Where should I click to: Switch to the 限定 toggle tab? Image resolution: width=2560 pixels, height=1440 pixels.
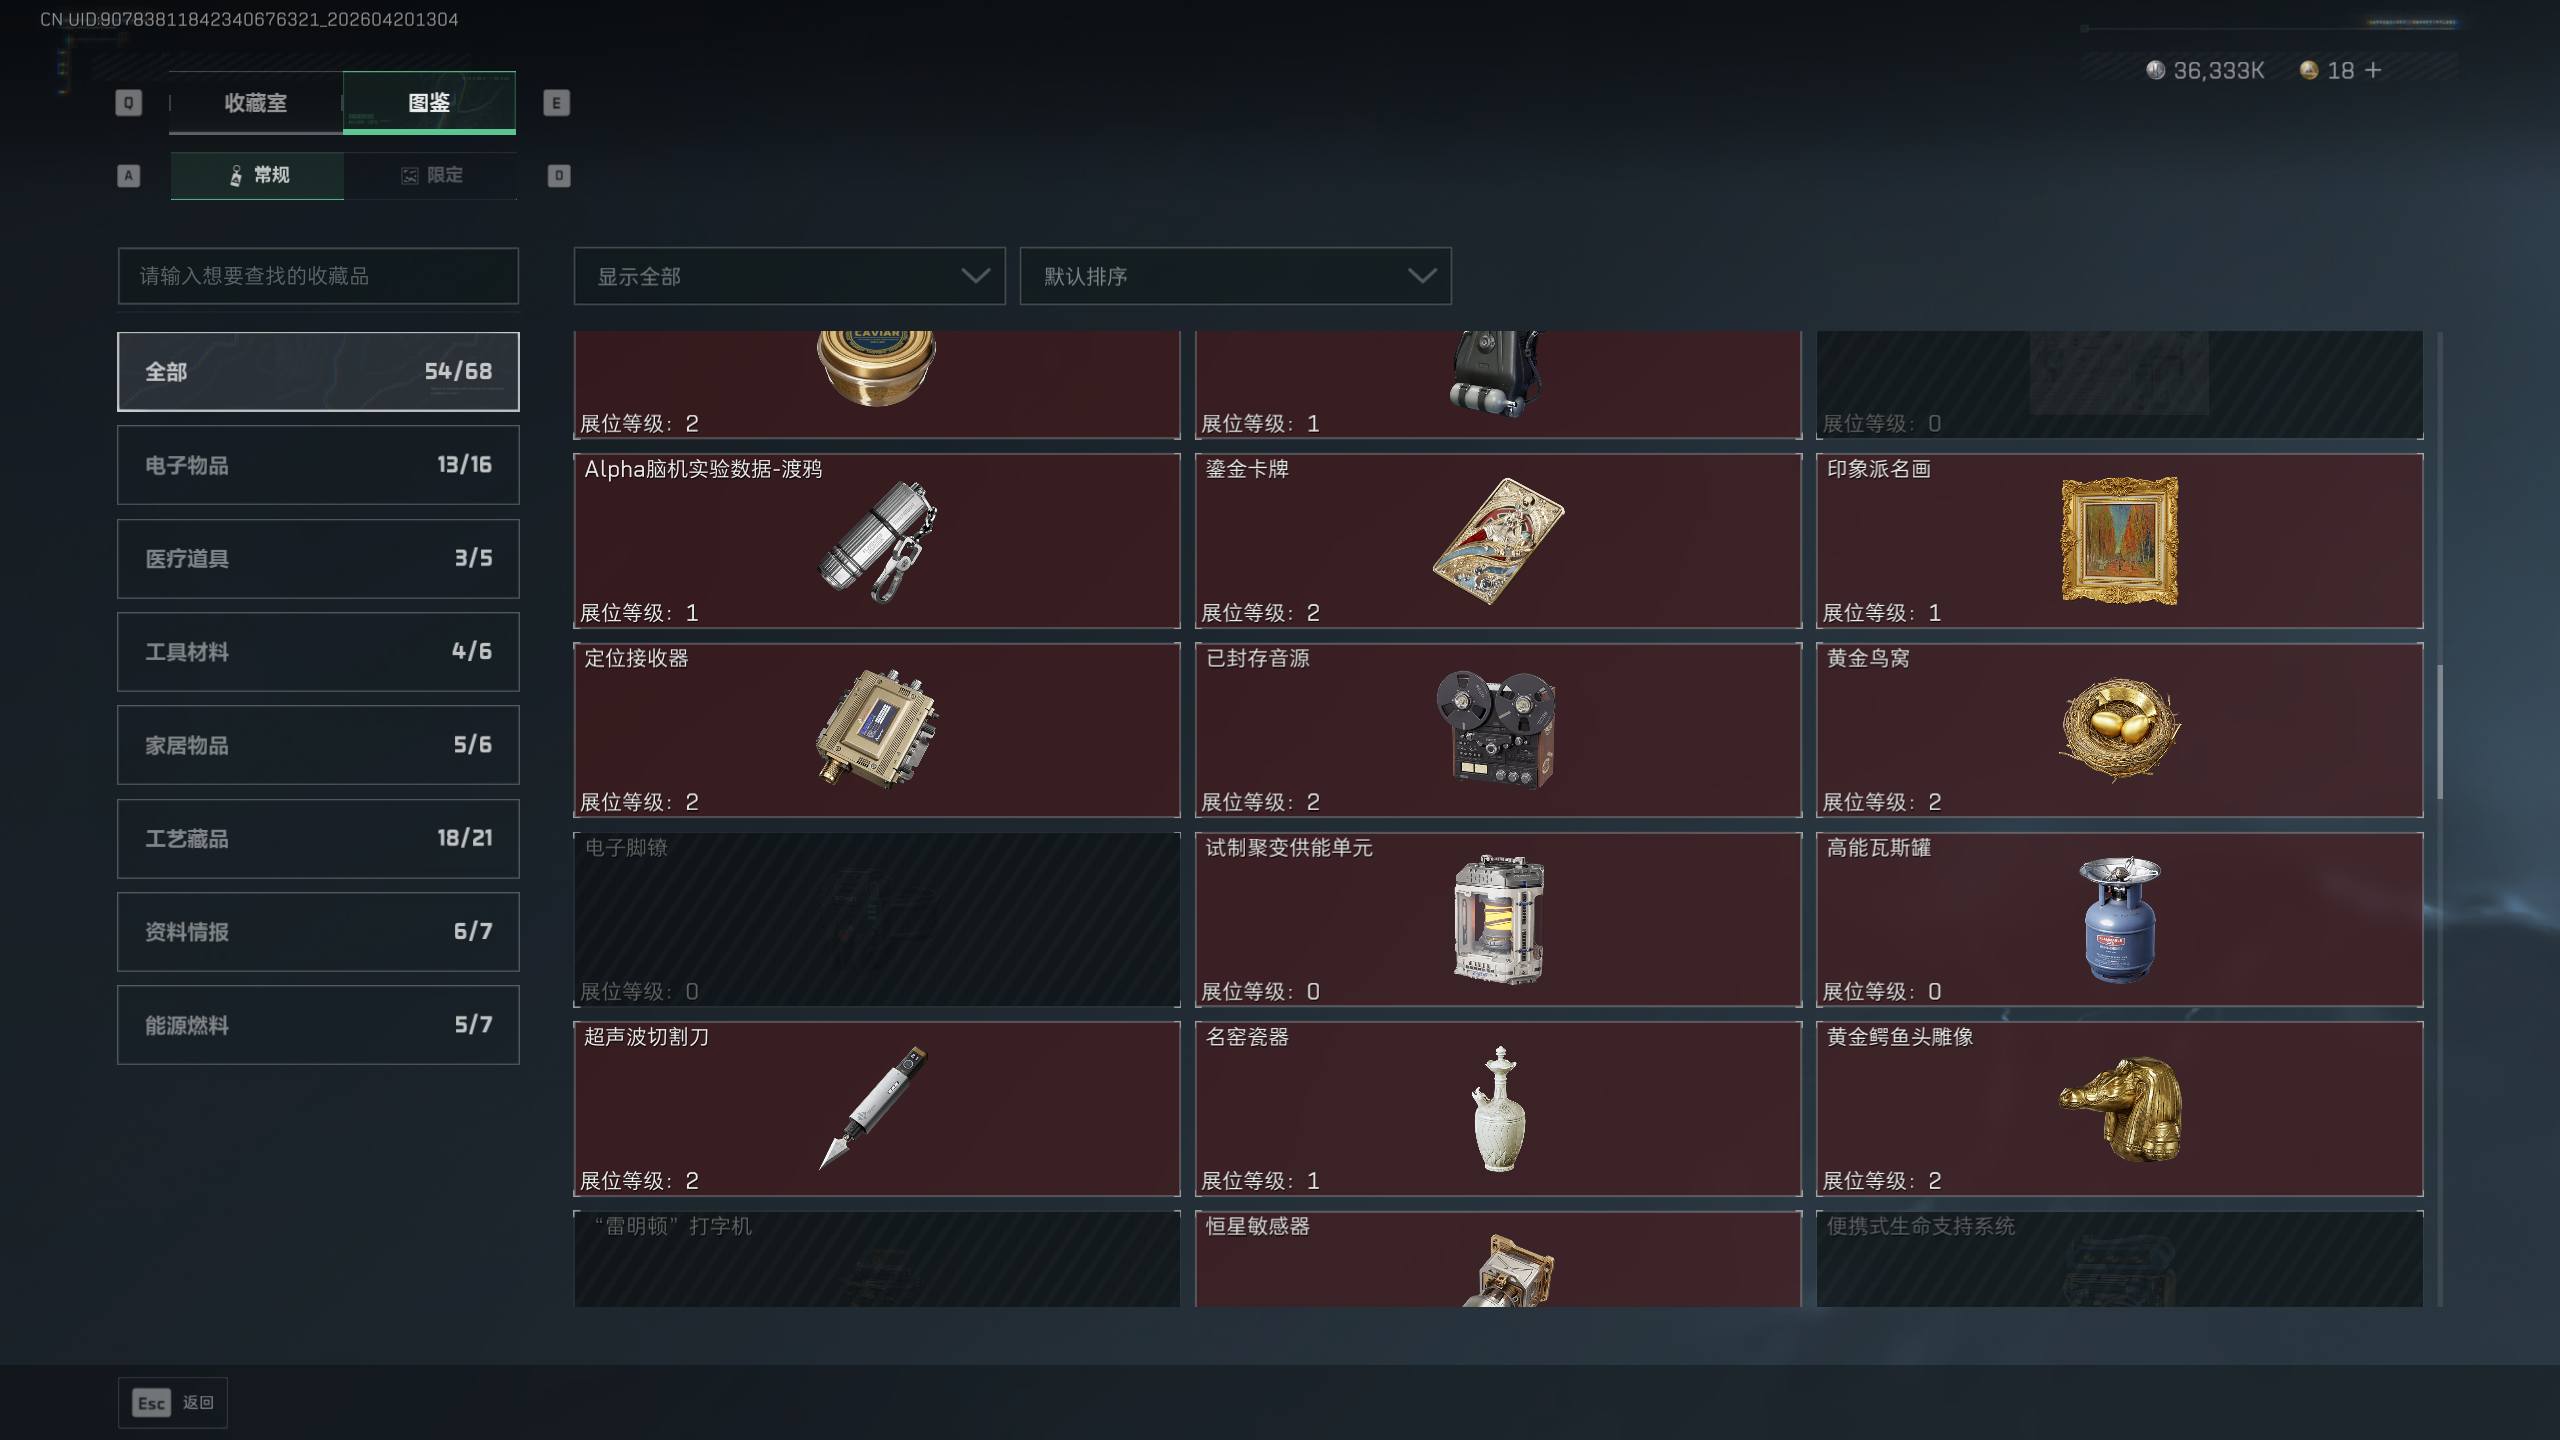431,176
